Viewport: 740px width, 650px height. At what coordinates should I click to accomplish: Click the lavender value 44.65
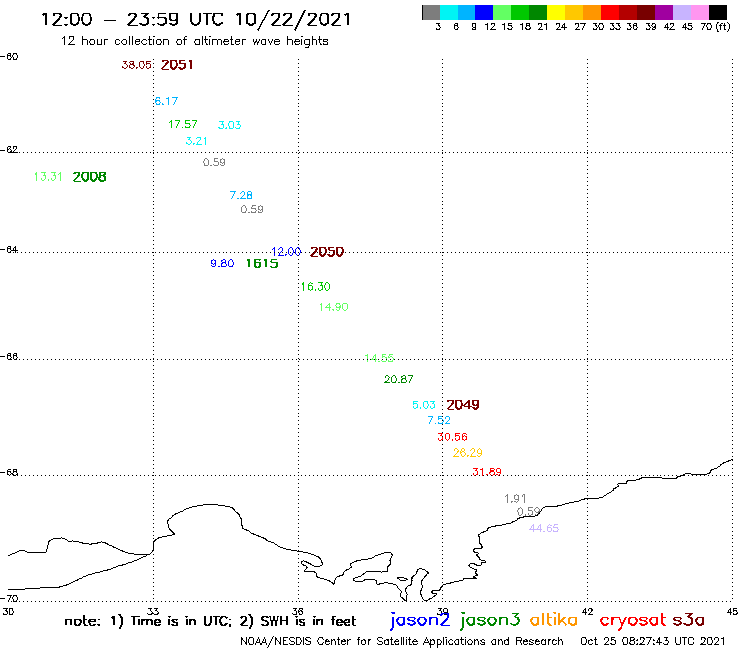544,528
